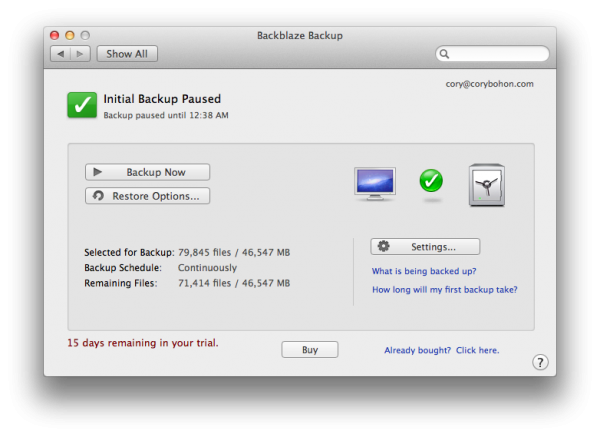Open help with the question mark button

point(540,362)
